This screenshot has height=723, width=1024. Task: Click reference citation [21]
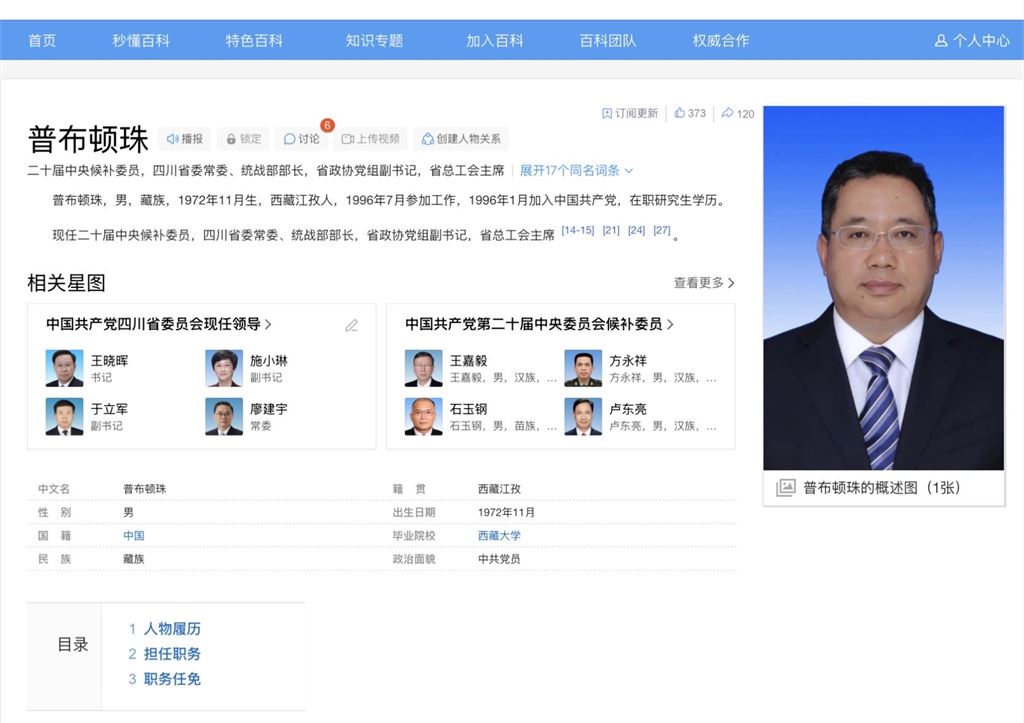[x=611, y=230]
